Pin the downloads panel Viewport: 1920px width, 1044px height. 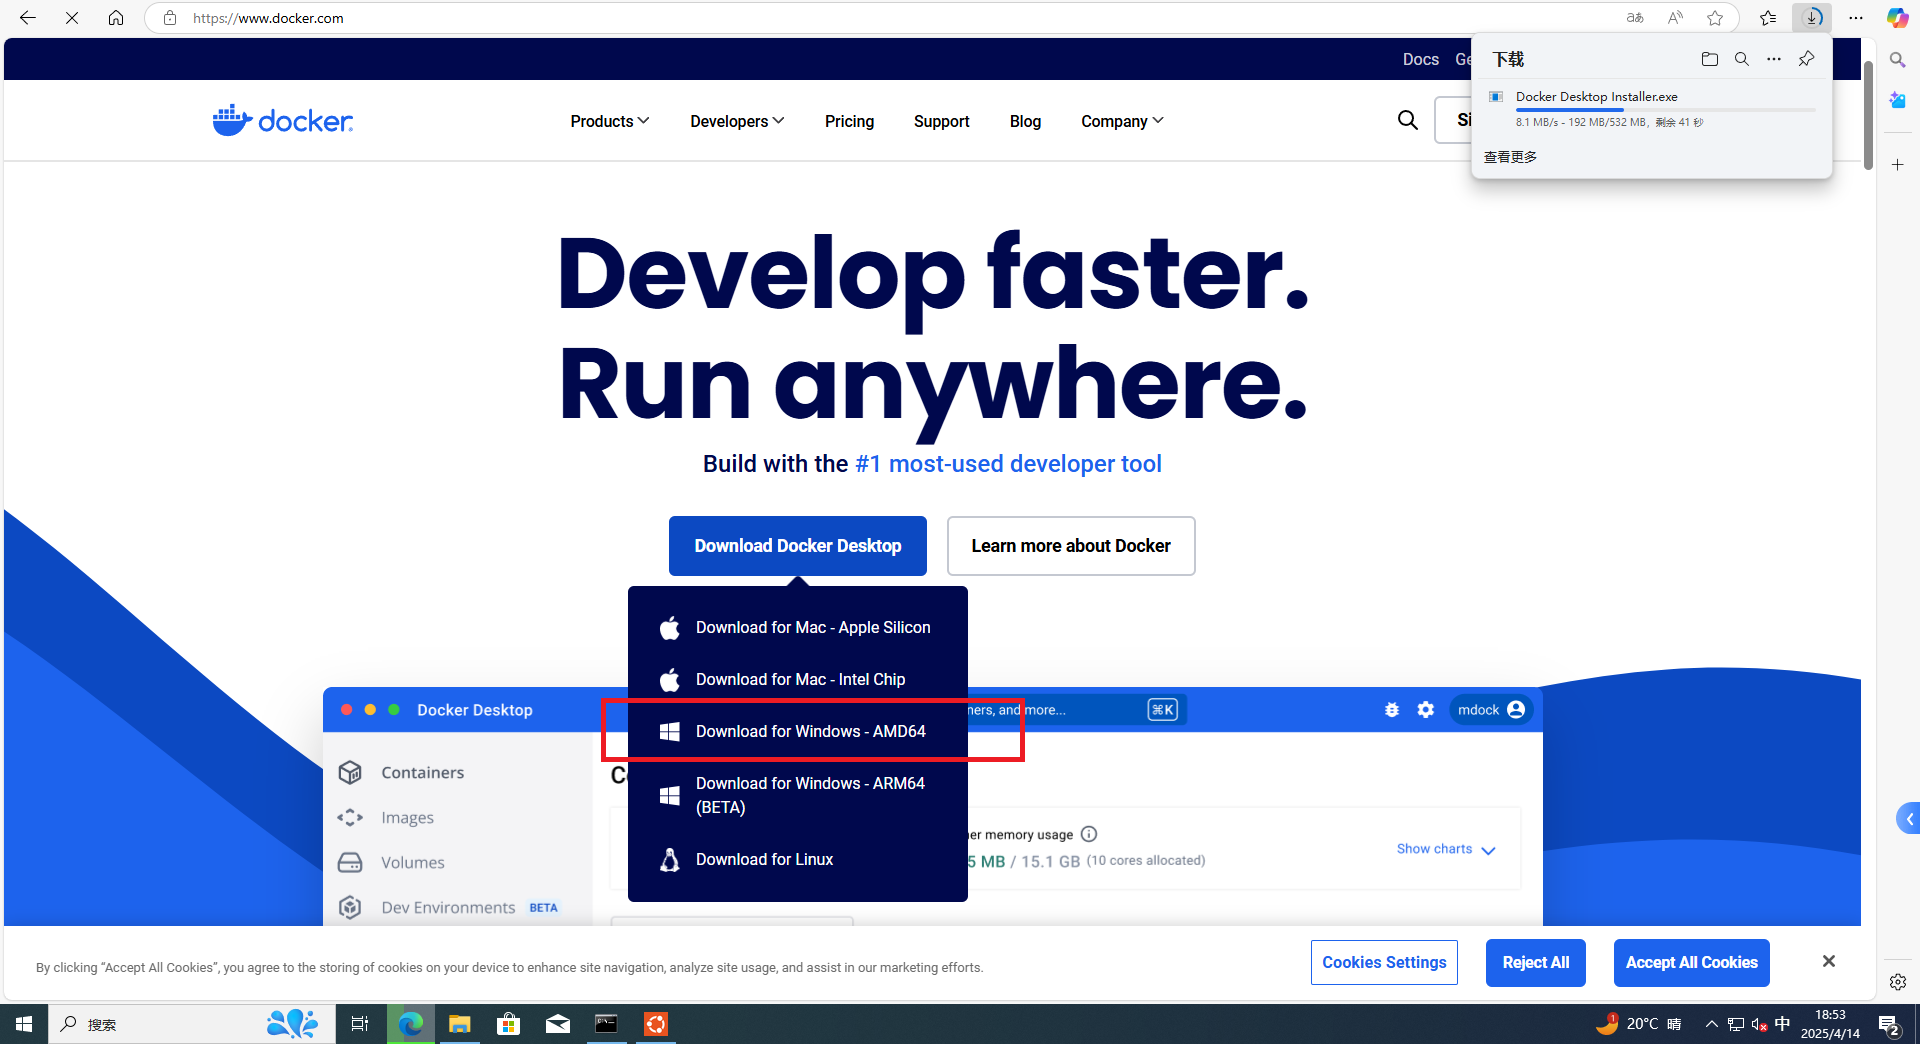click(x=1806, y=59)
